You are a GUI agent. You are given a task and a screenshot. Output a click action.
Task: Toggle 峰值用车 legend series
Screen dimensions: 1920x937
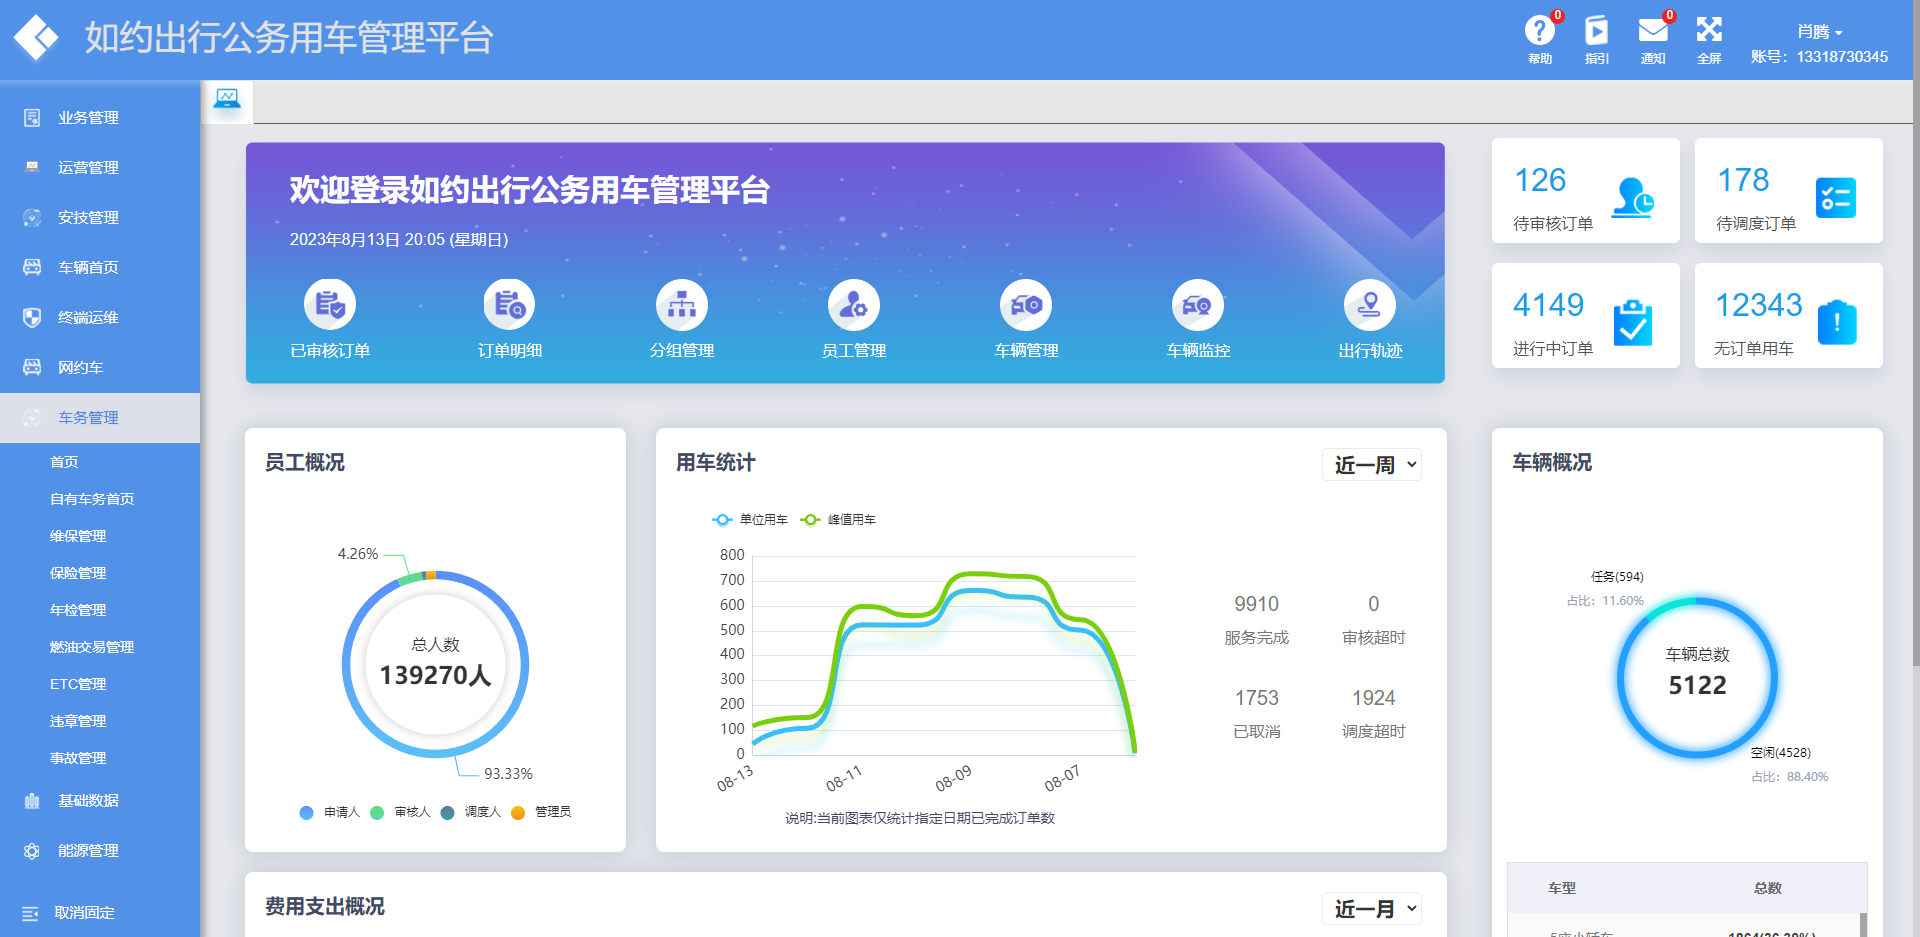(838, 520)
